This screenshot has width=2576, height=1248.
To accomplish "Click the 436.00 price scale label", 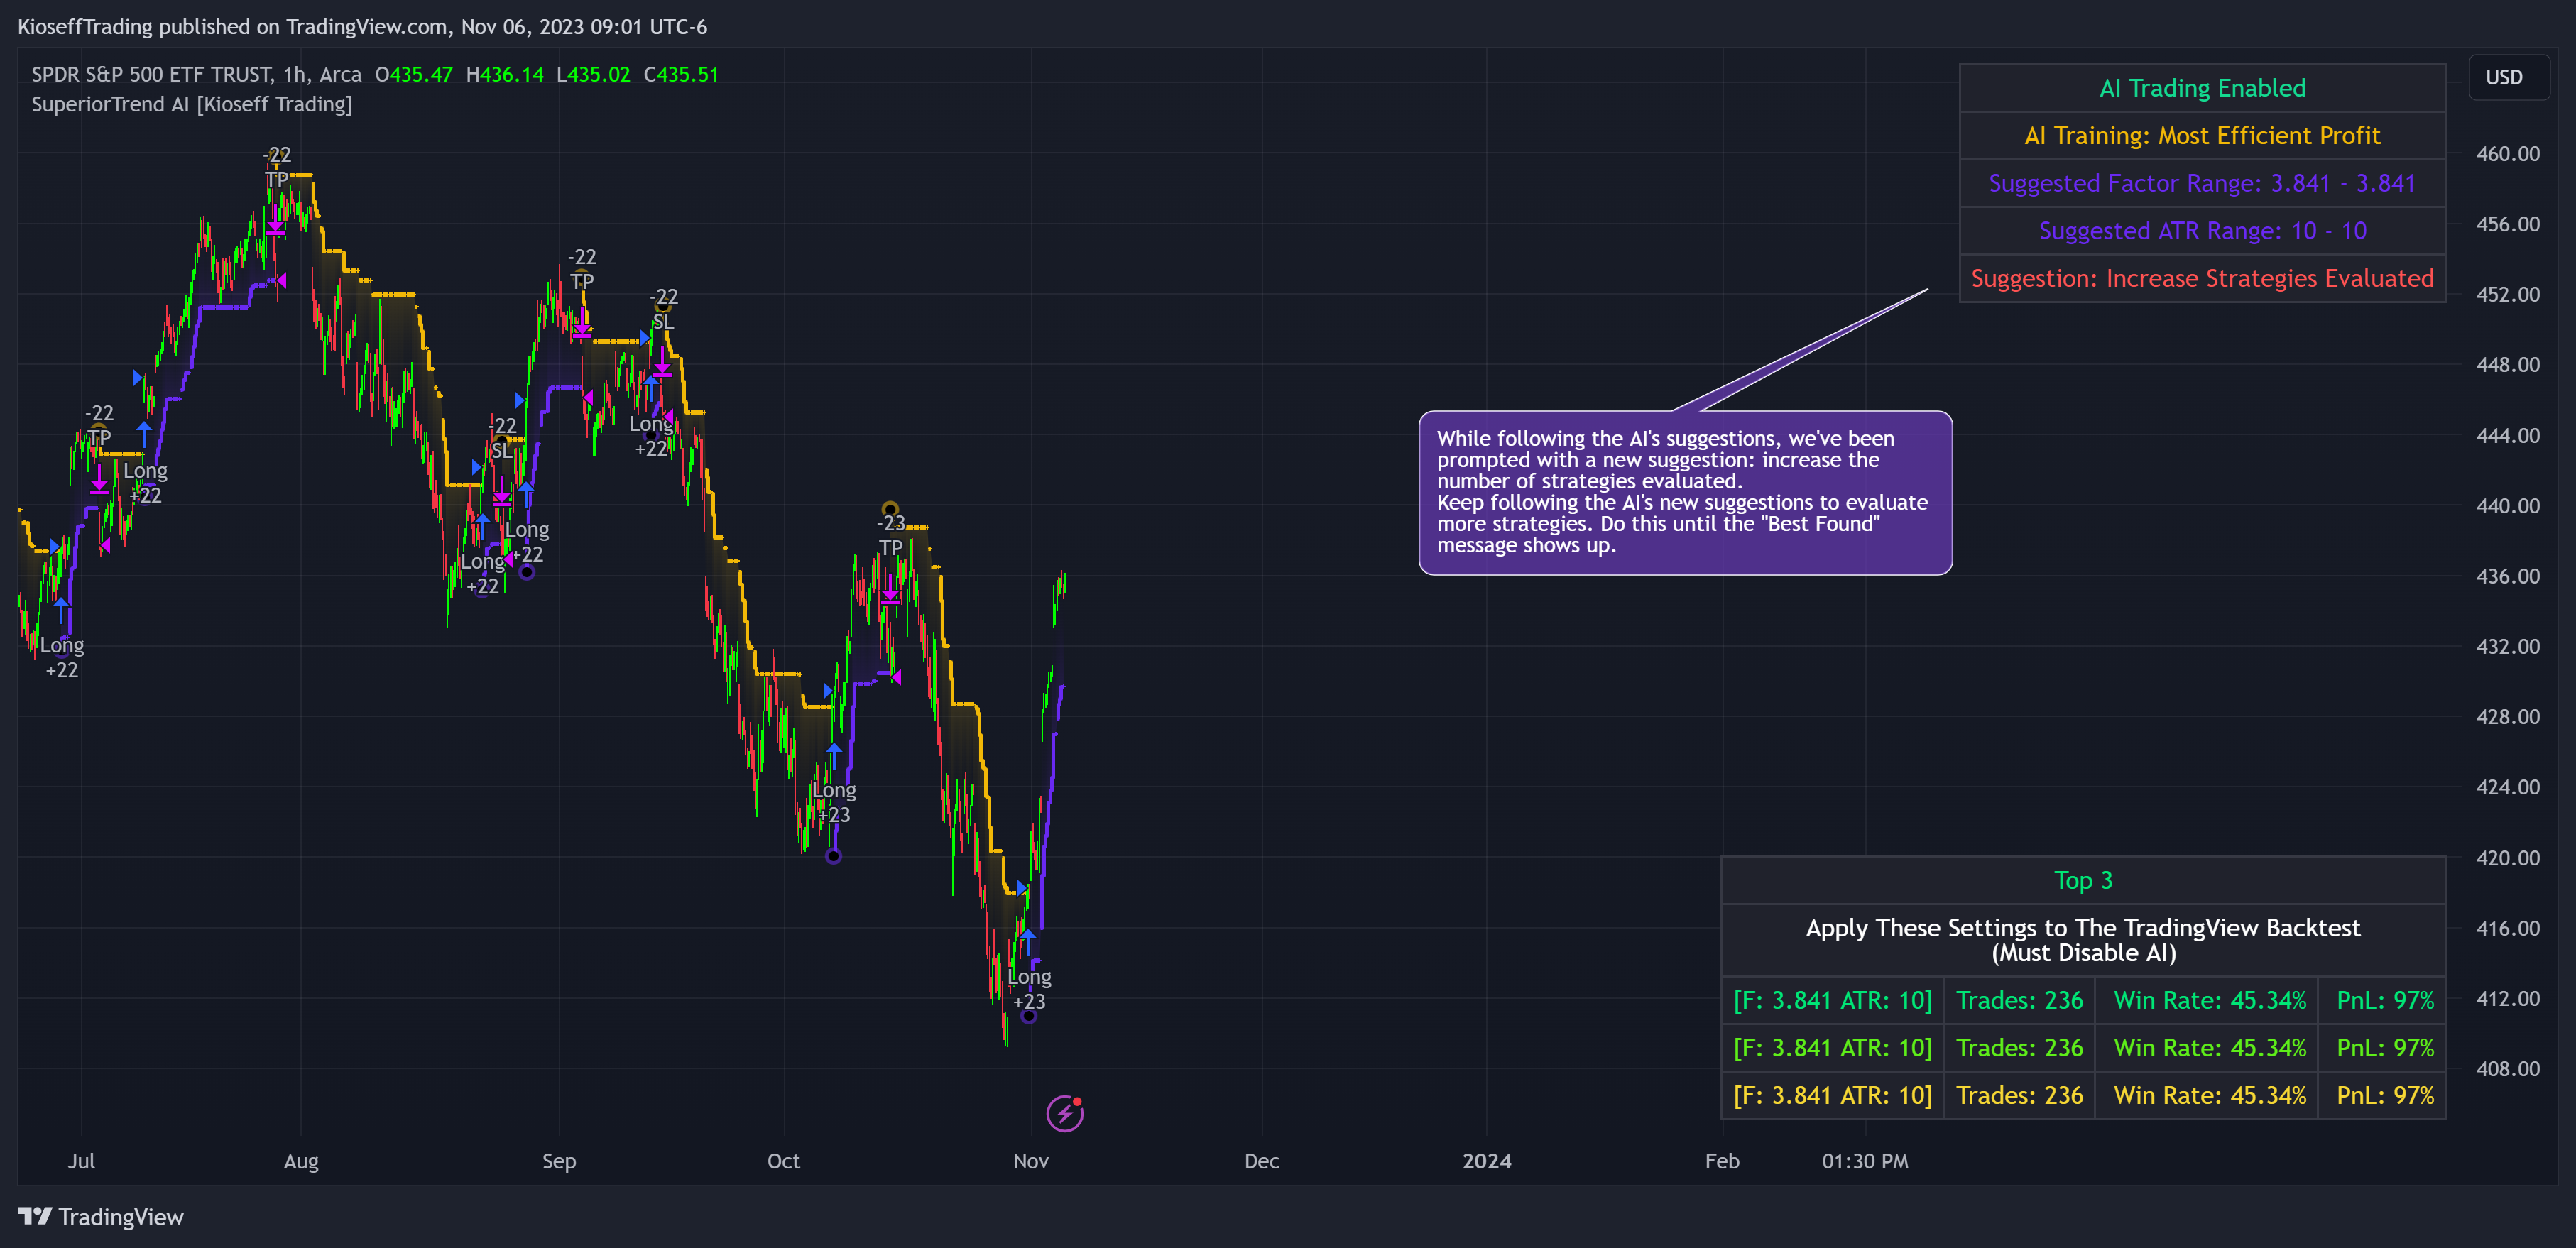I will 2507,576.
